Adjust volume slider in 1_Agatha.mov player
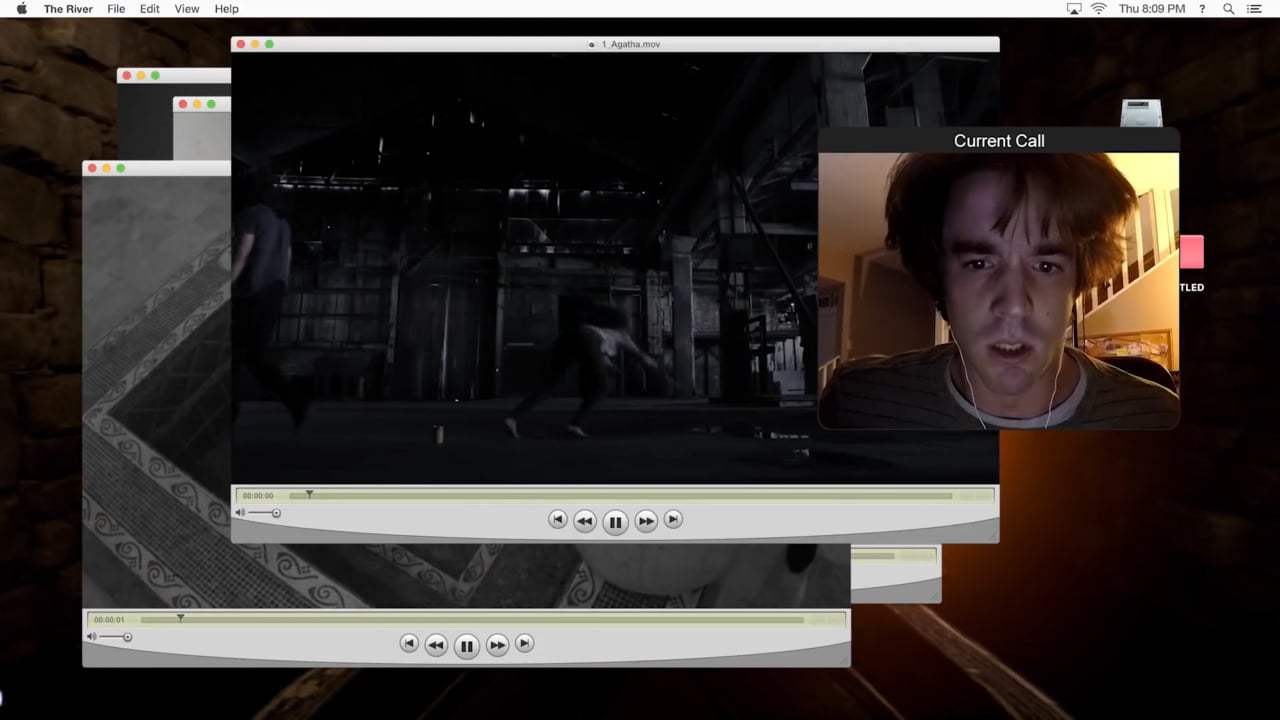This screenshot has height=720, width=1280. 264,513
